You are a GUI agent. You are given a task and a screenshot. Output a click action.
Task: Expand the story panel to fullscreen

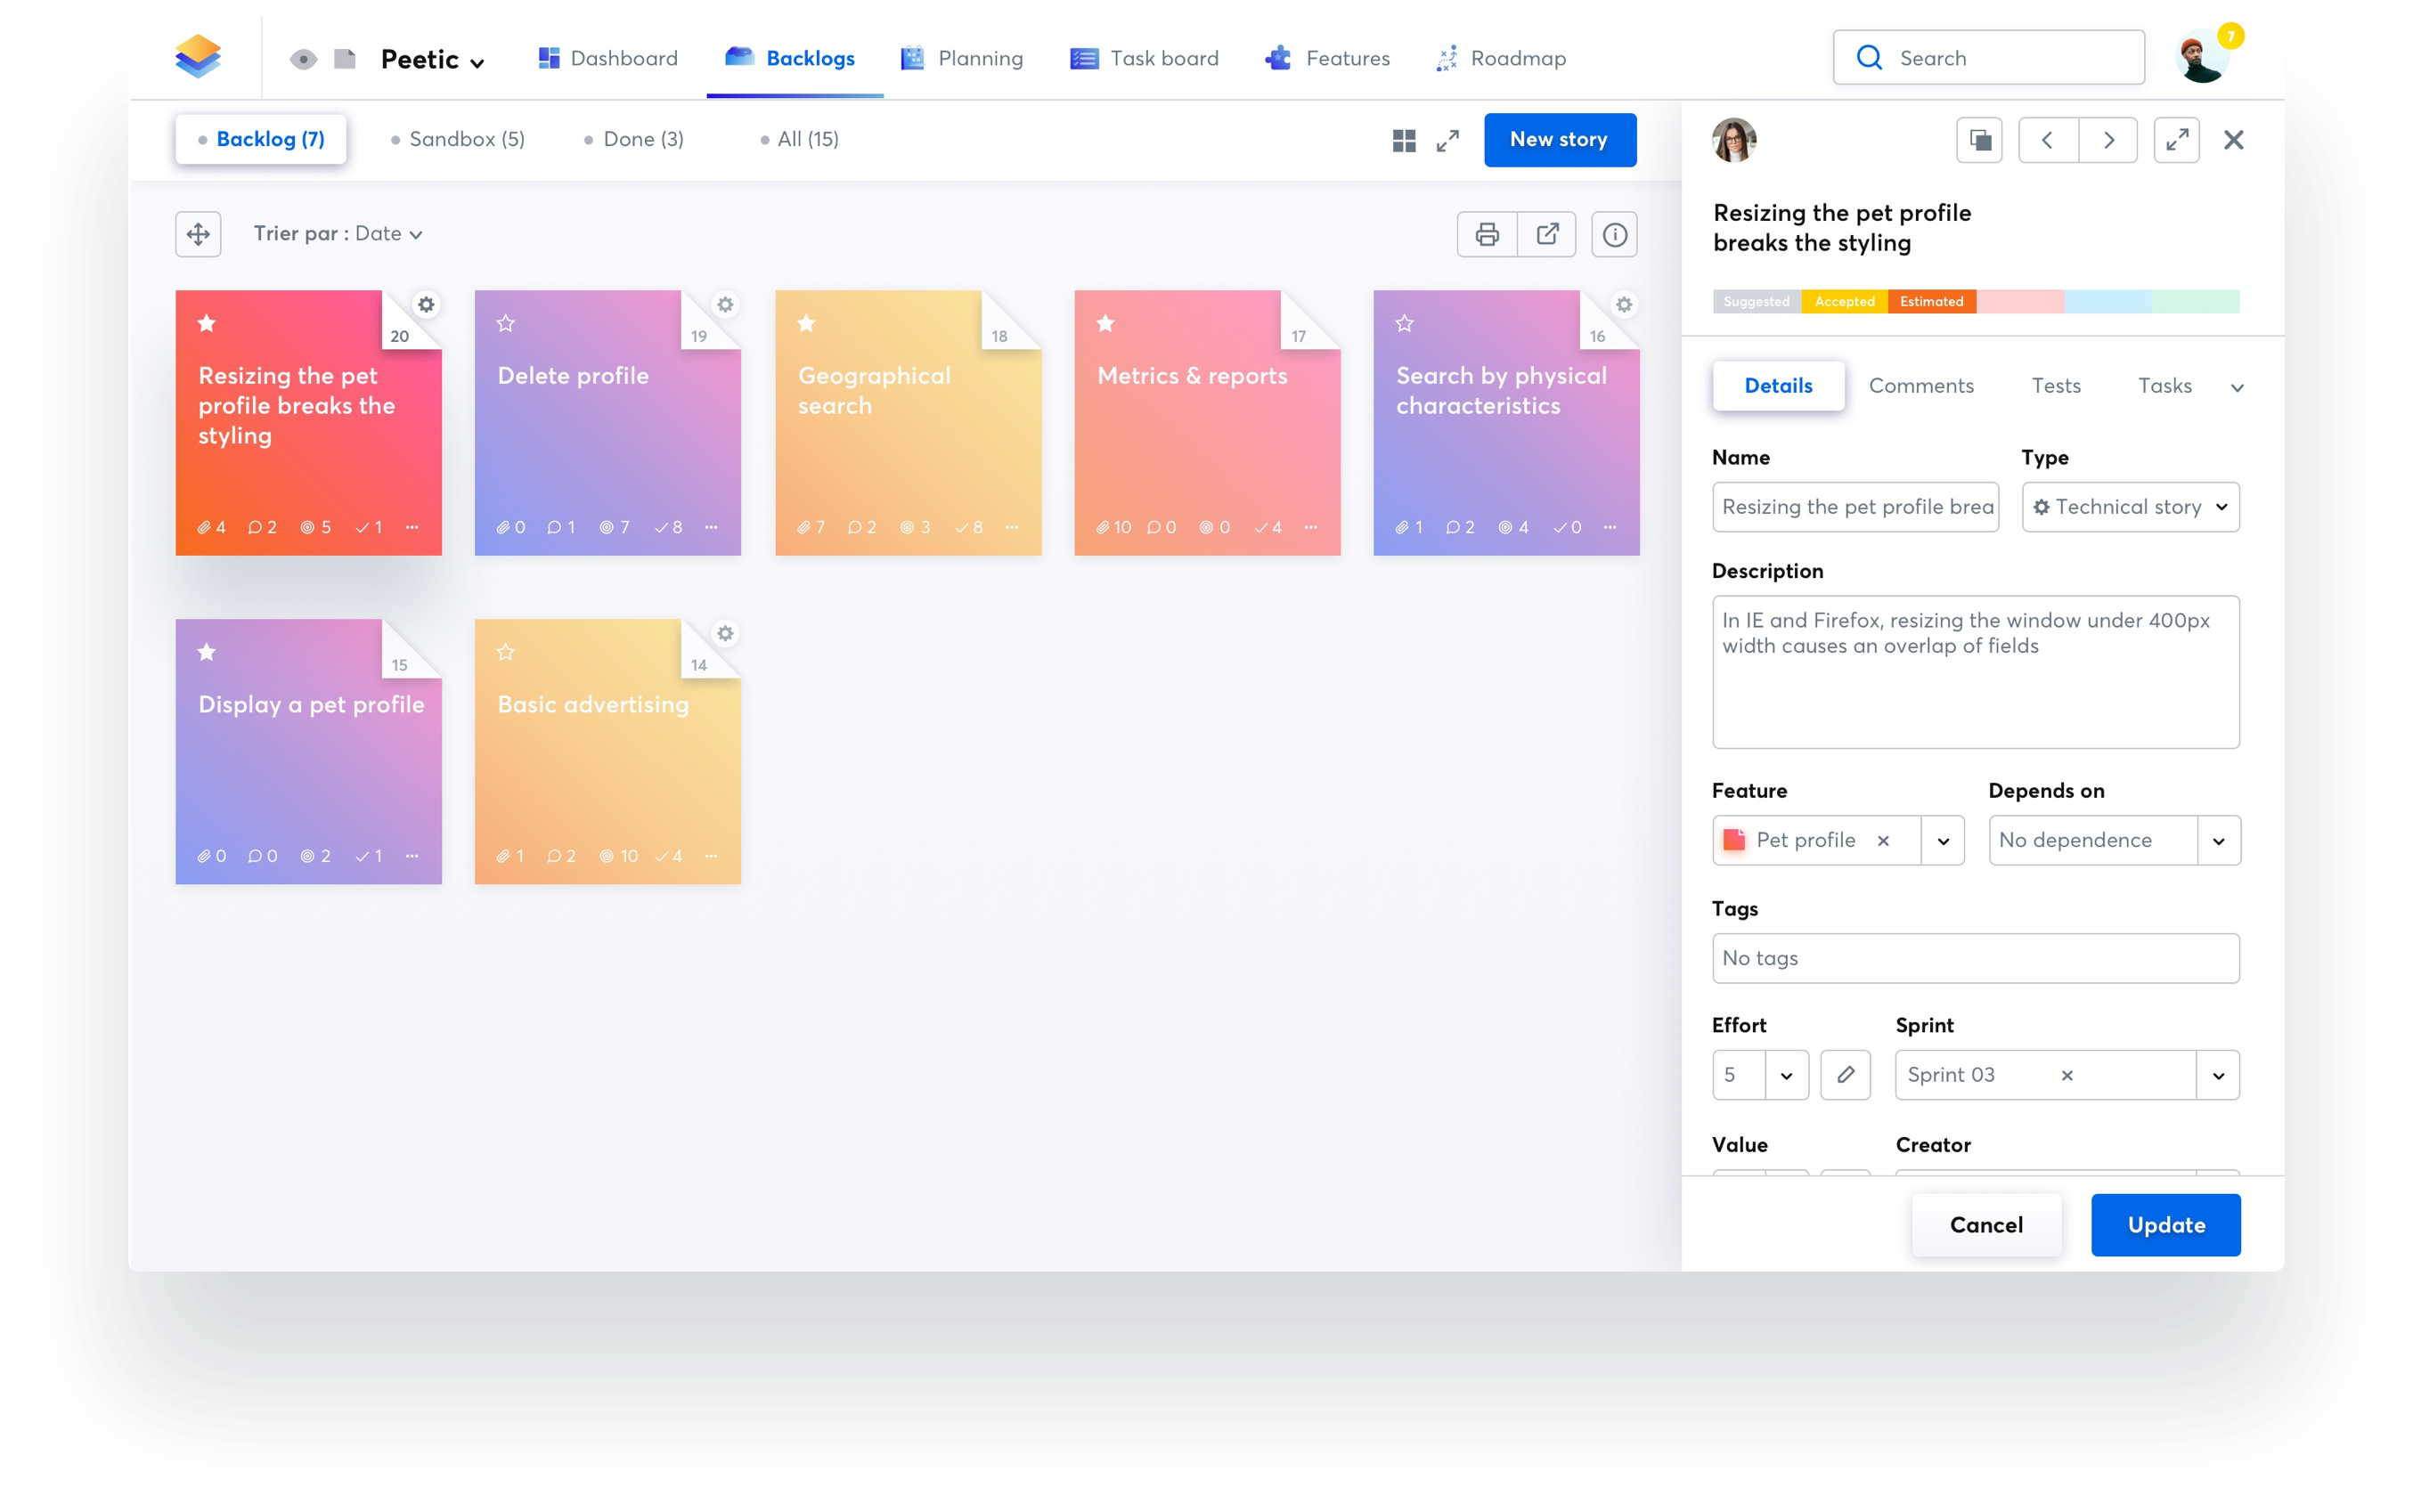click(x=2177, y=140)
